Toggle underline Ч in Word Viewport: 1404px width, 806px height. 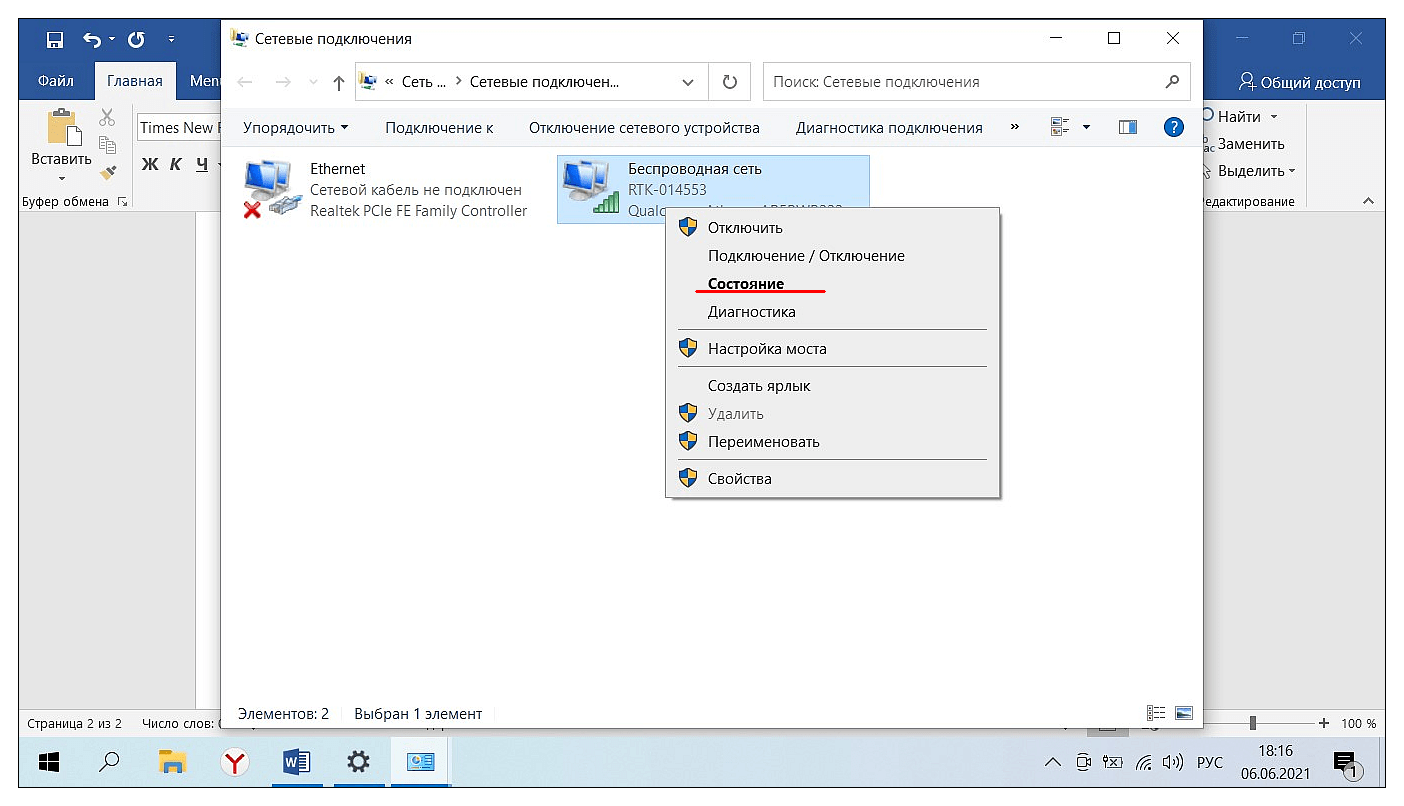(x=202, y=164)
